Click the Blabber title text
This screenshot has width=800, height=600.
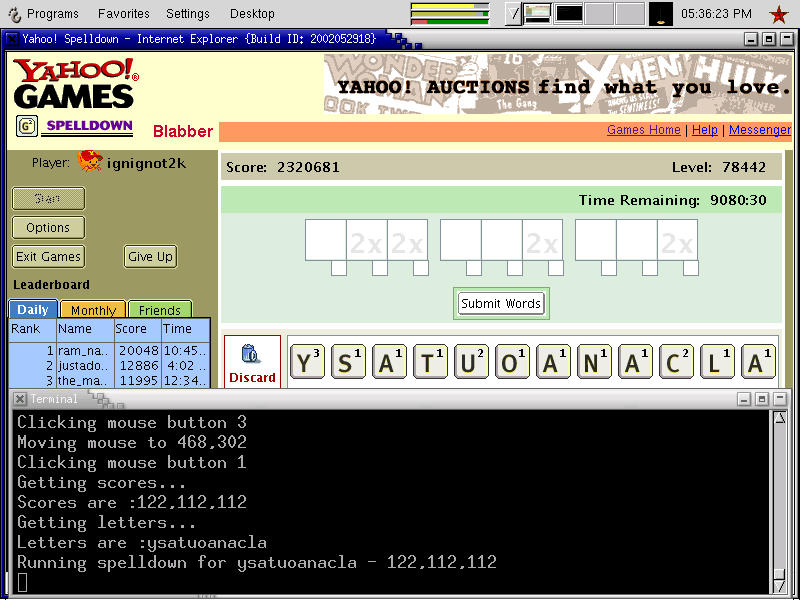pyautogui.click(x=183, y=131)
